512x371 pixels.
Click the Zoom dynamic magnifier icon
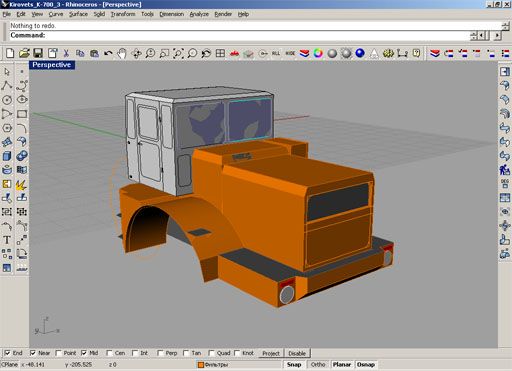(150, 53)
